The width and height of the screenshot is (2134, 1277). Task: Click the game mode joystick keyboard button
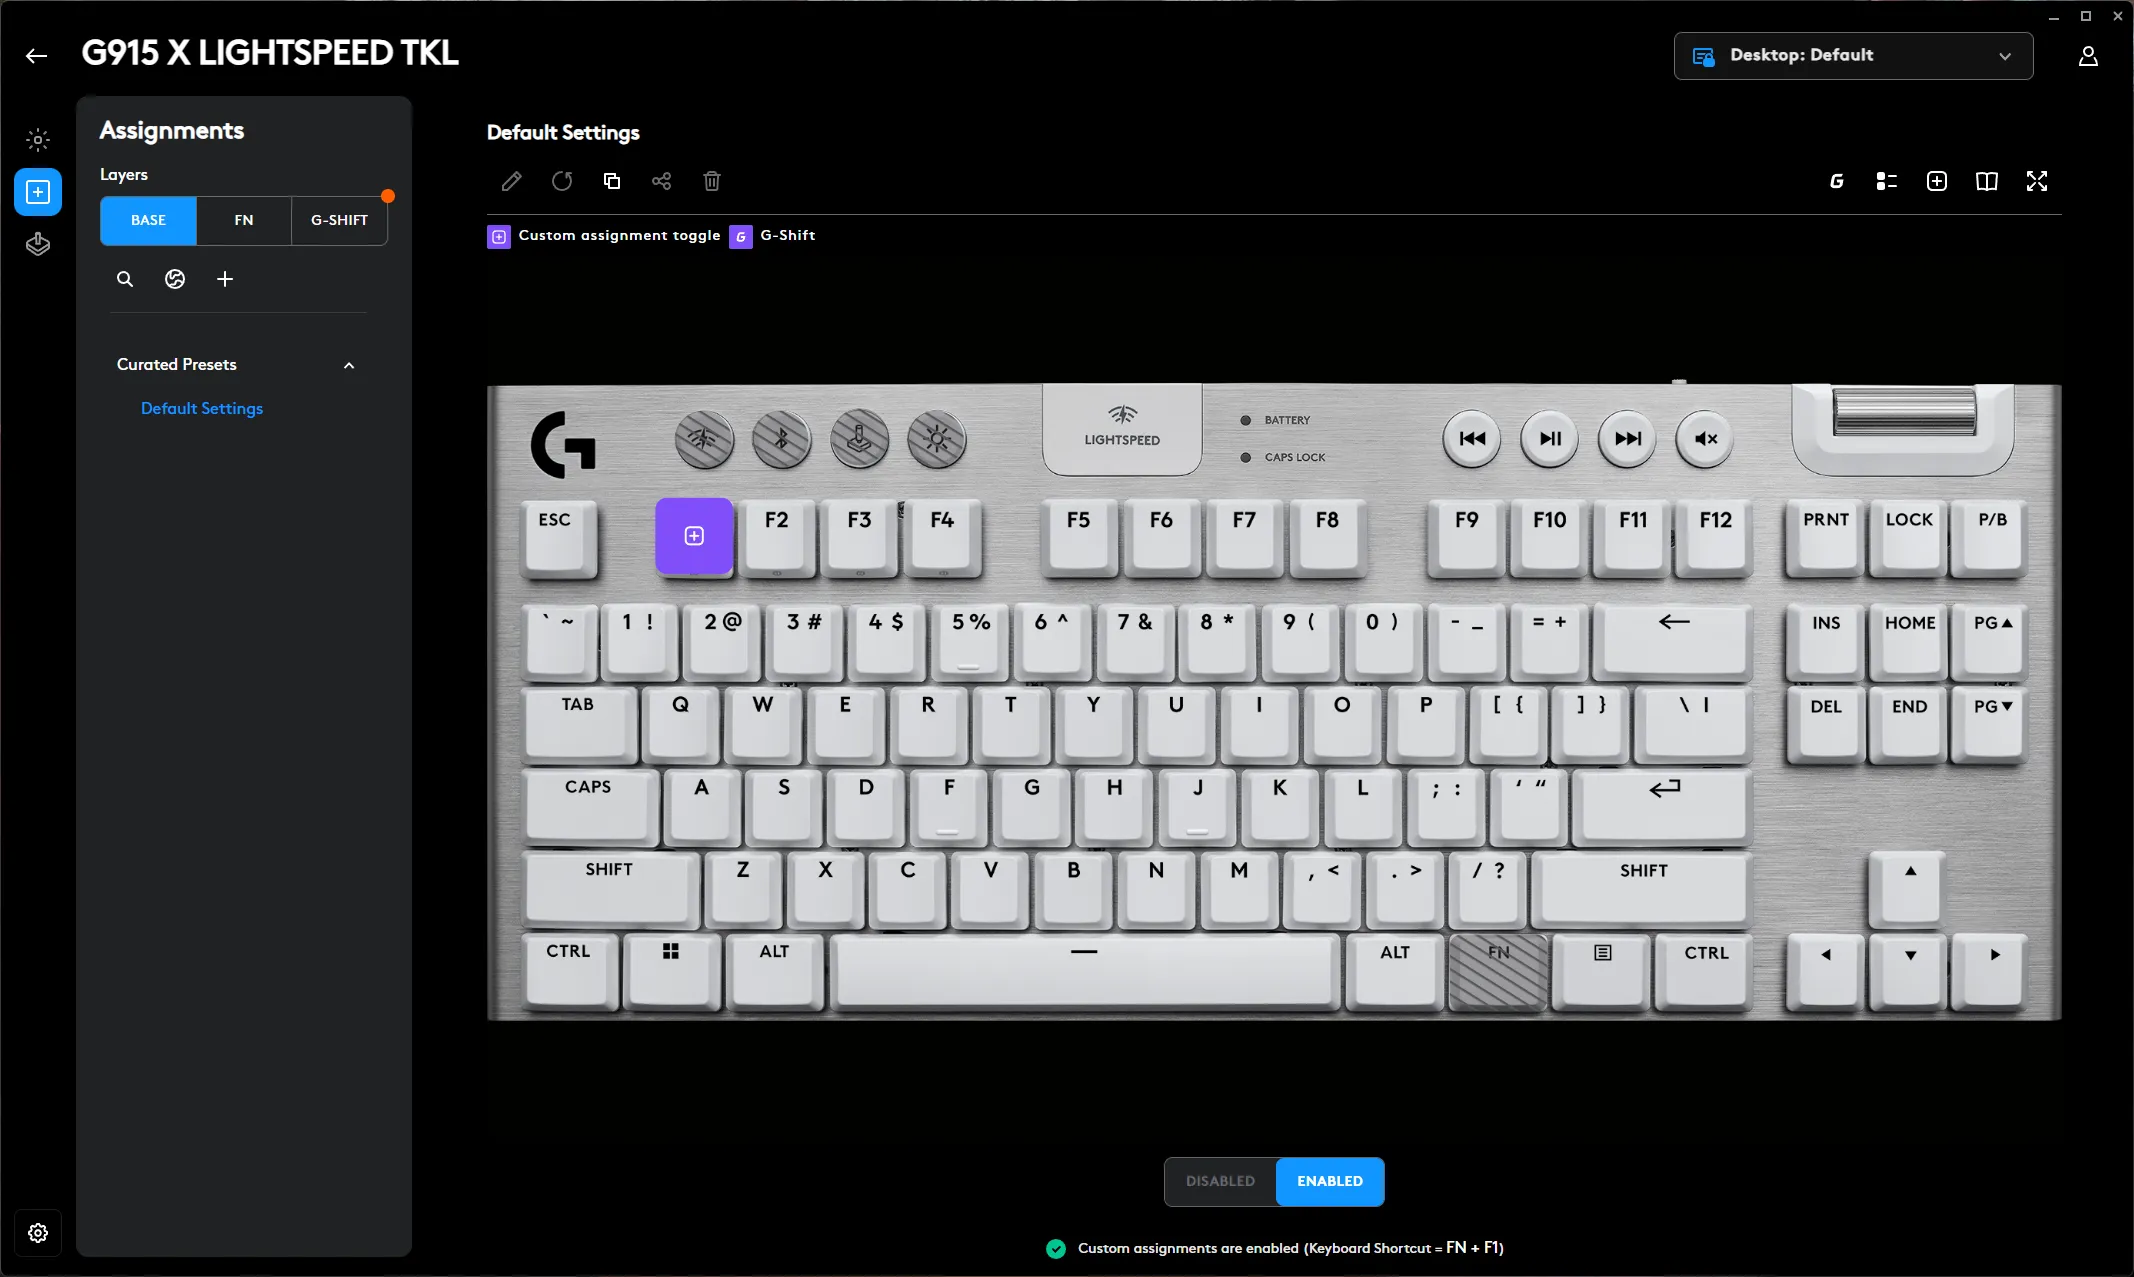coord(859,439)
